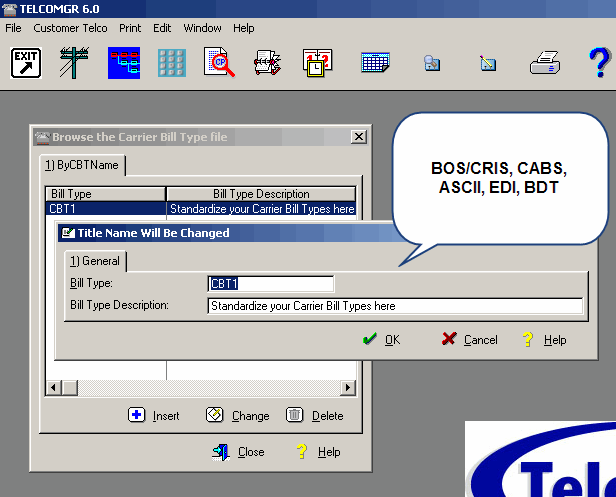Click the Bill Type input field
This screenshot has height=497, width=616.
[x=271, y=284]
